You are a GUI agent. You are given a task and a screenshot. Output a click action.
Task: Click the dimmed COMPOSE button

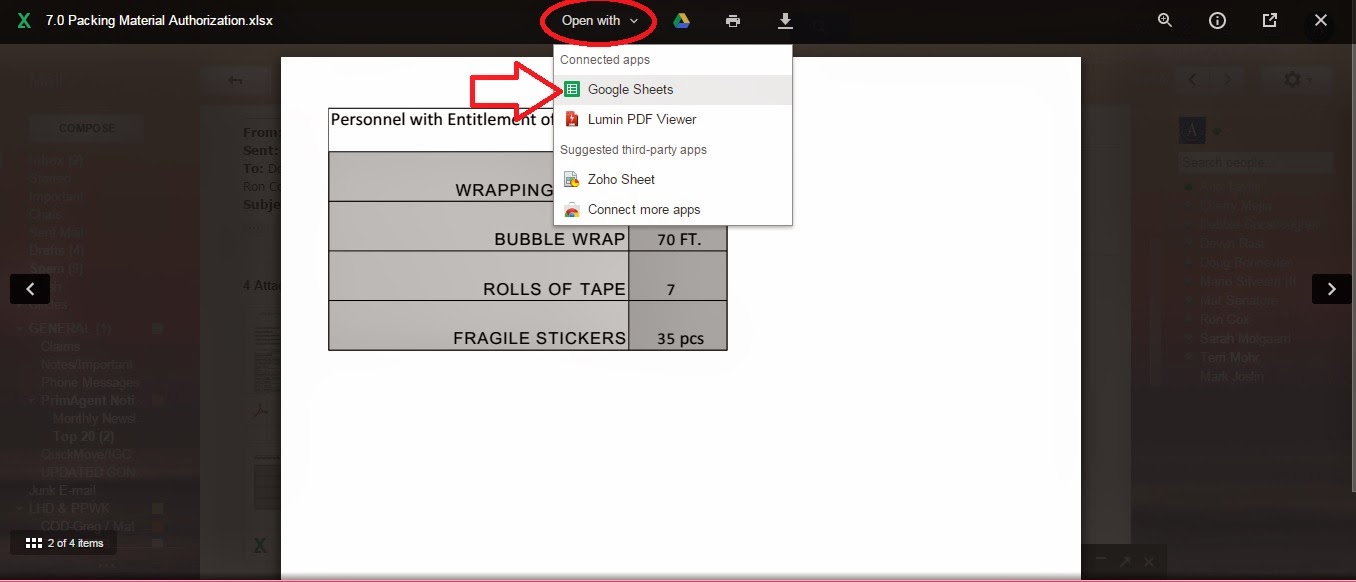pyautogui.click(x=87, y=128)
